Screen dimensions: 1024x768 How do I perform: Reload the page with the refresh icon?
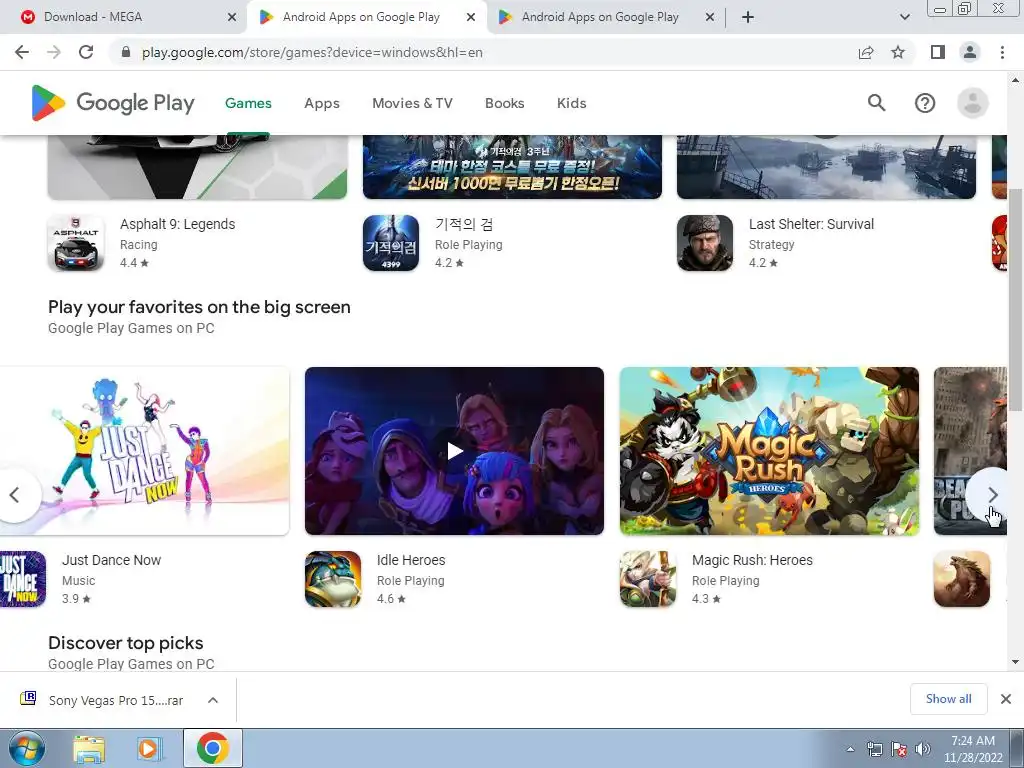[x=86, y=52]
